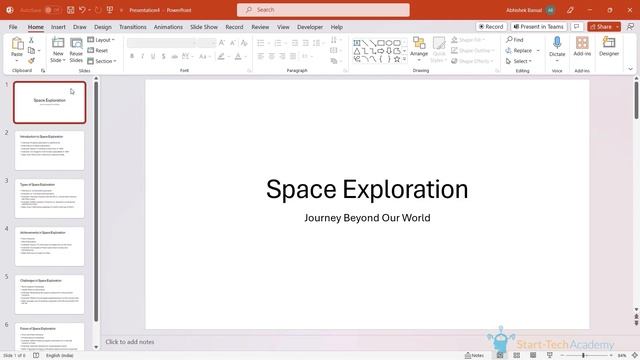Screen dimensions: 640x360
Task: Collapse the ribbon using chevron
Action: click(x=631, y=69)
